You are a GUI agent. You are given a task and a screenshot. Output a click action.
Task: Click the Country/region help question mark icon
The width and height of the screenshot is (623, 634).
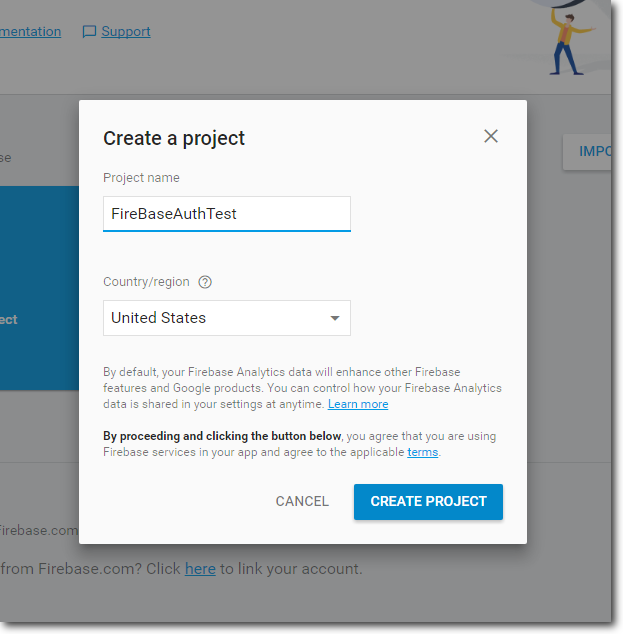(x=206, y=282)
